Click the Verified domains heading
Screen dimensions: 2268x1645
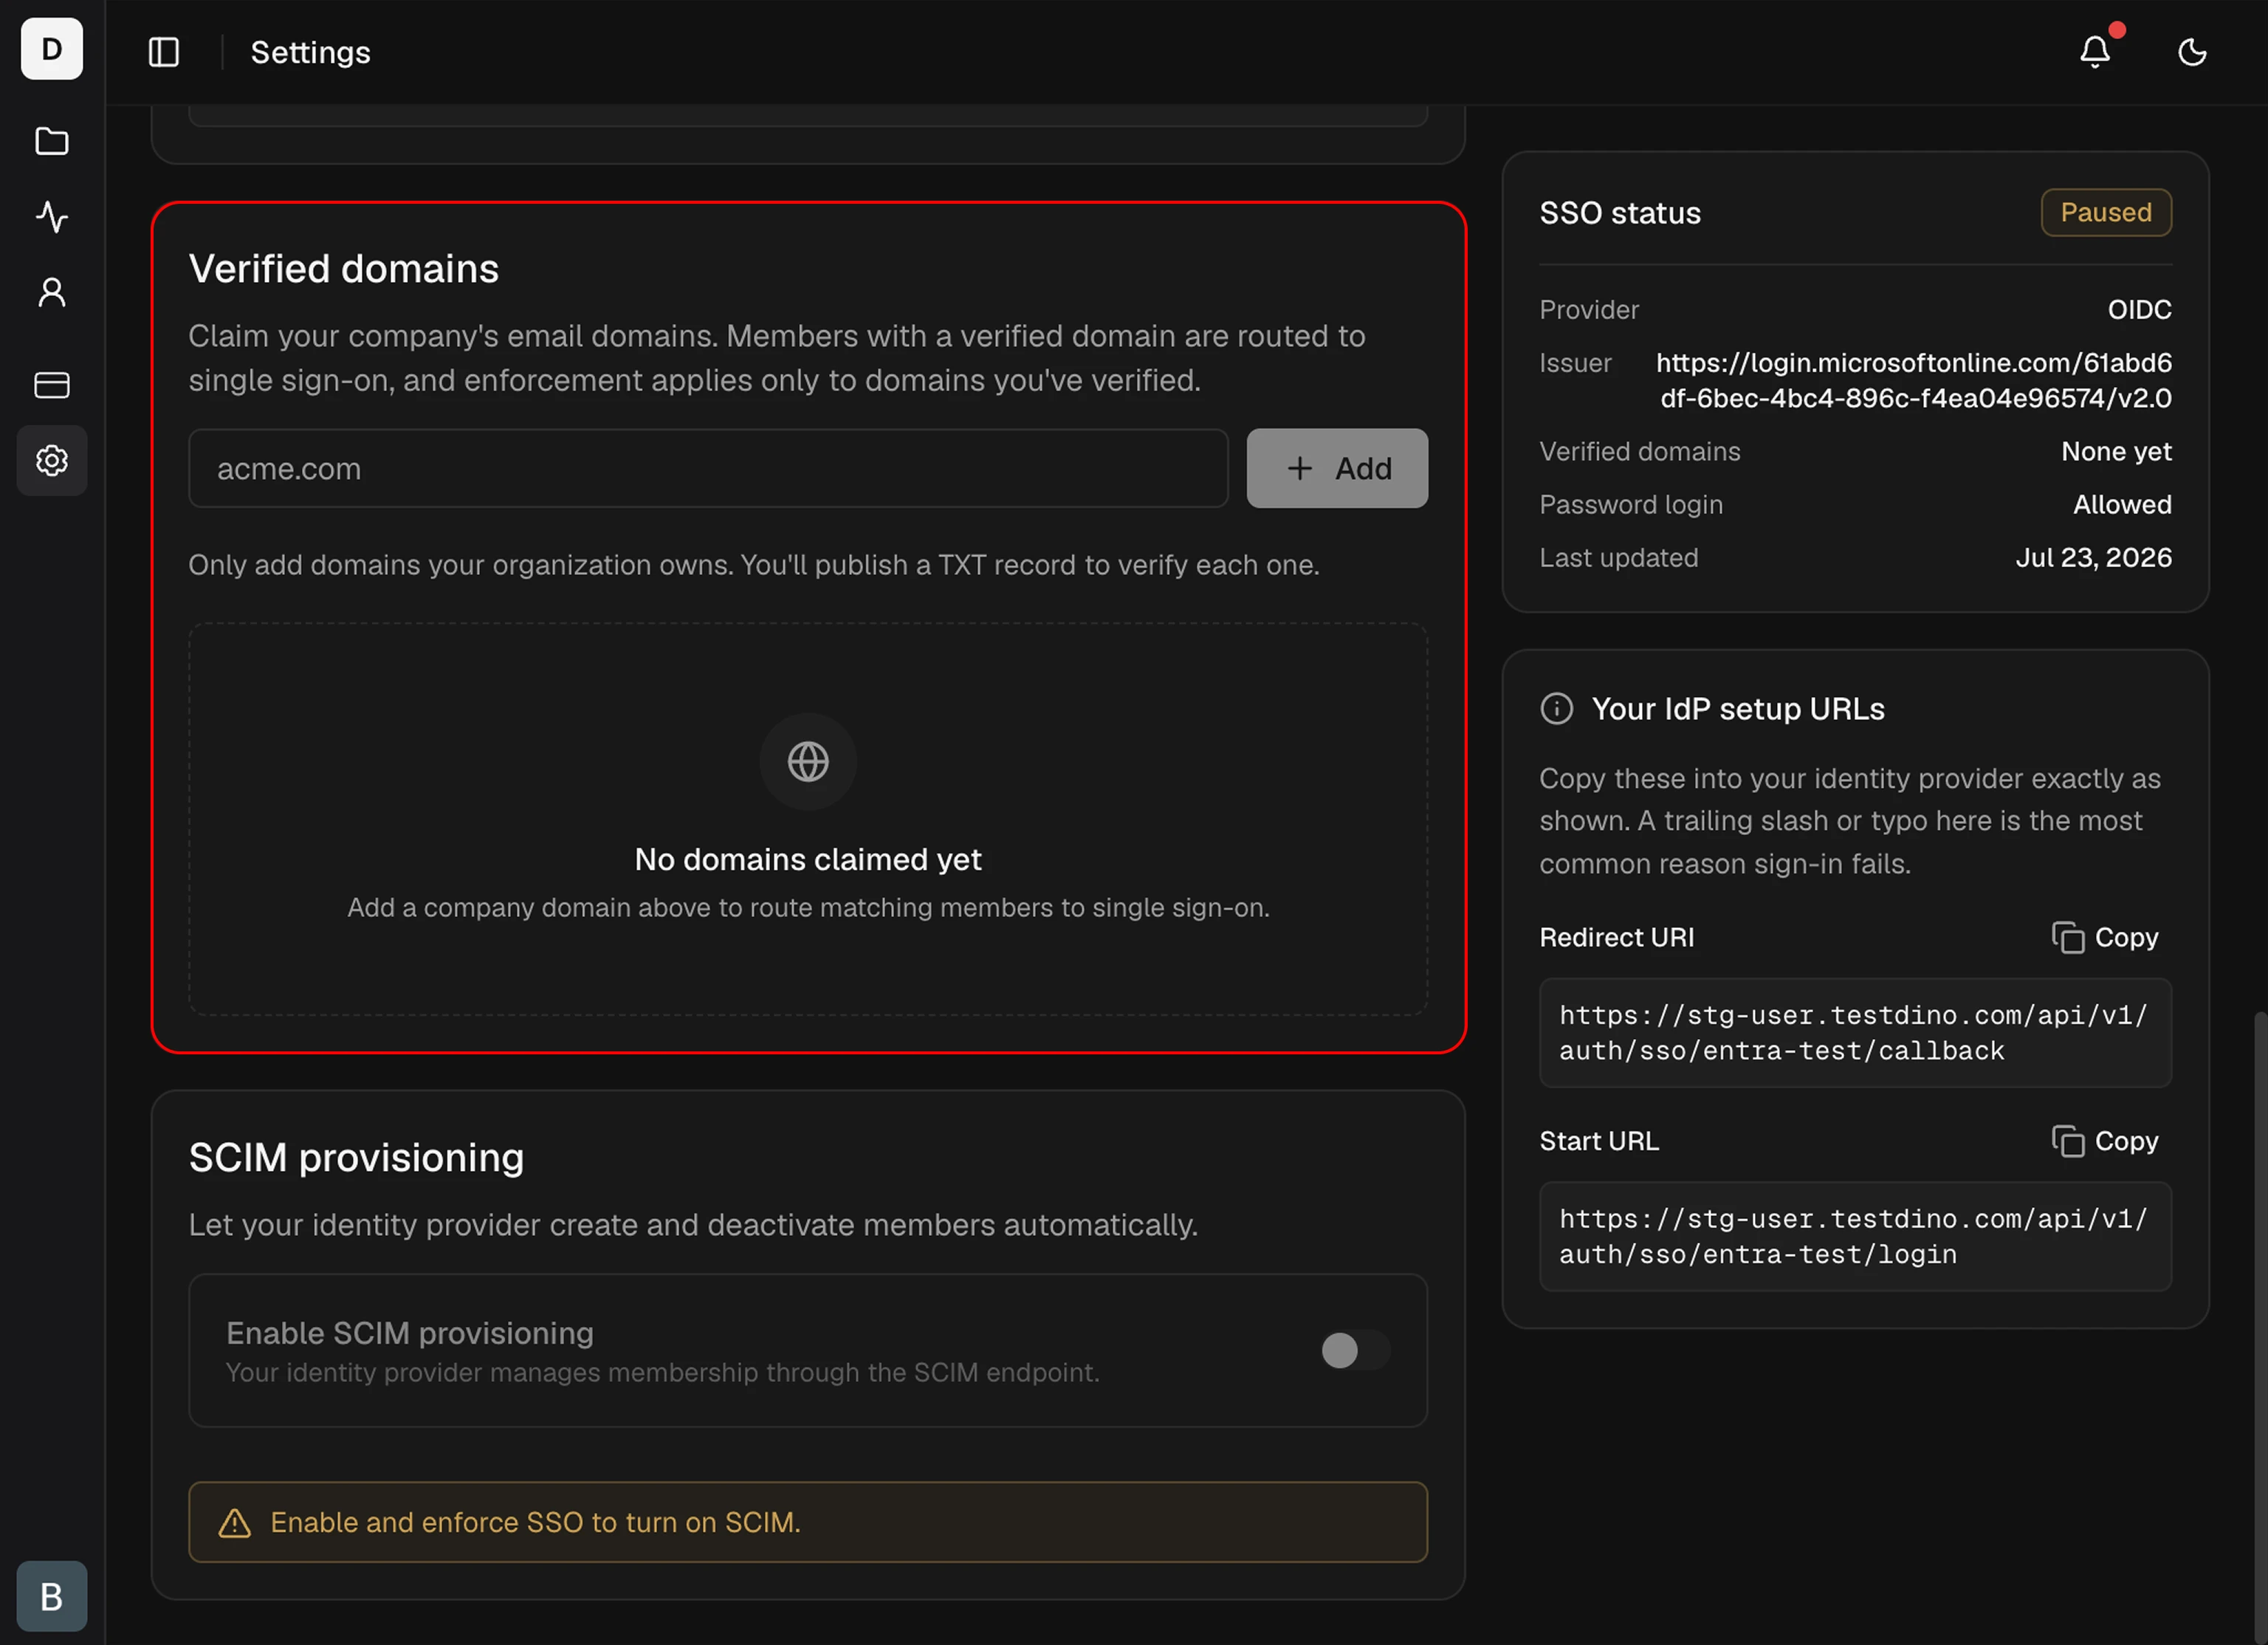[x=344, y=269]
